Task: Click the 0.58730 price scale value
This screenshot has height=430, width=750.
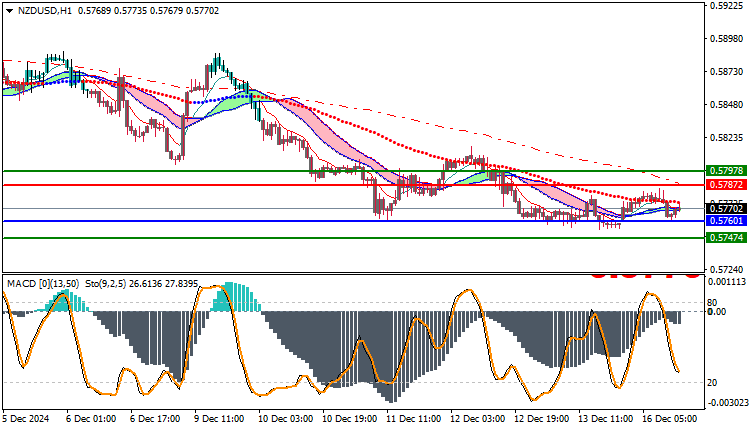Action: (x=727, y=72)
